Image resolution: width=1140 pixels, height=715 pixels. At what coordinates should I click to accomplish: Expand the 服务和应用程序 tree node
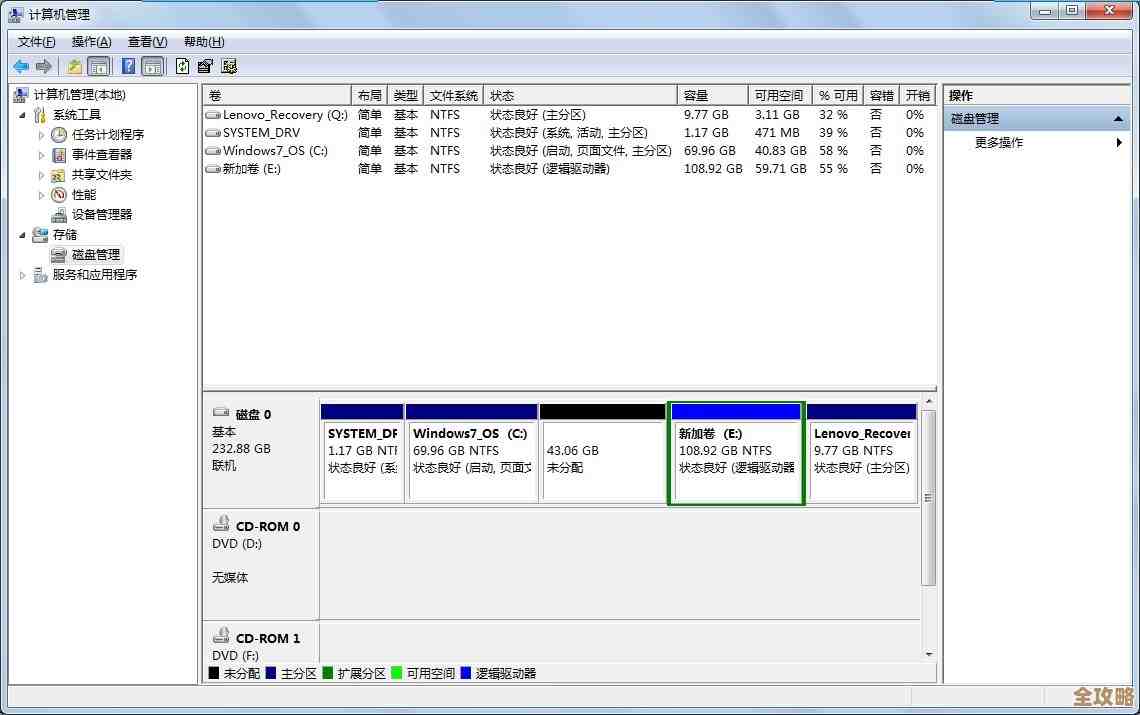(23, 274)
